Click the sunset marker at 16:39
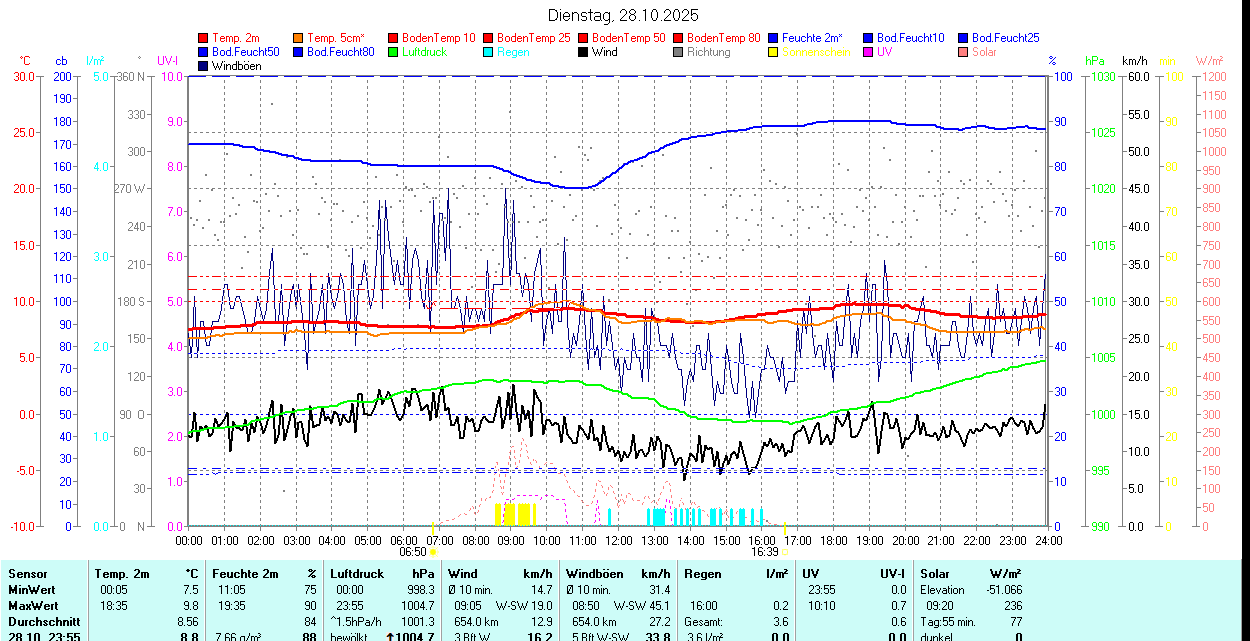Screen dimensions: 1250x641 pyautogui.click(x=784, y=550)
